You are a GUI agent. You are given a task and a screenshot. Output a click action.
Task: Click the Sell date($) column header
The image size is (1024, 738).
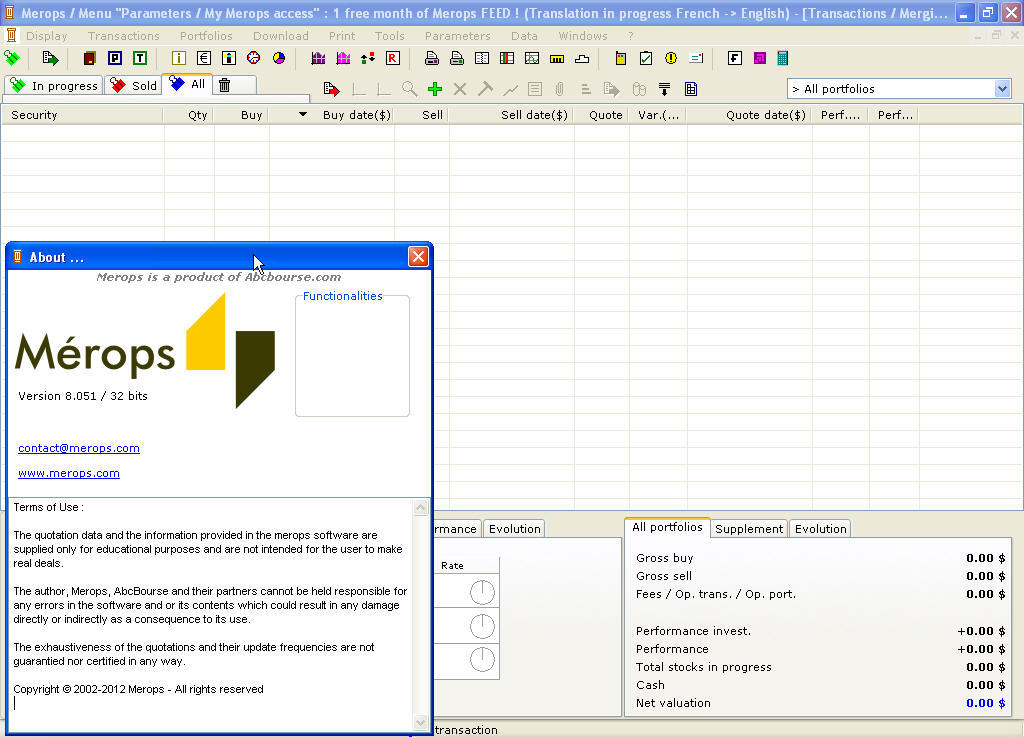pyautogui.click(x=511, y=115)
